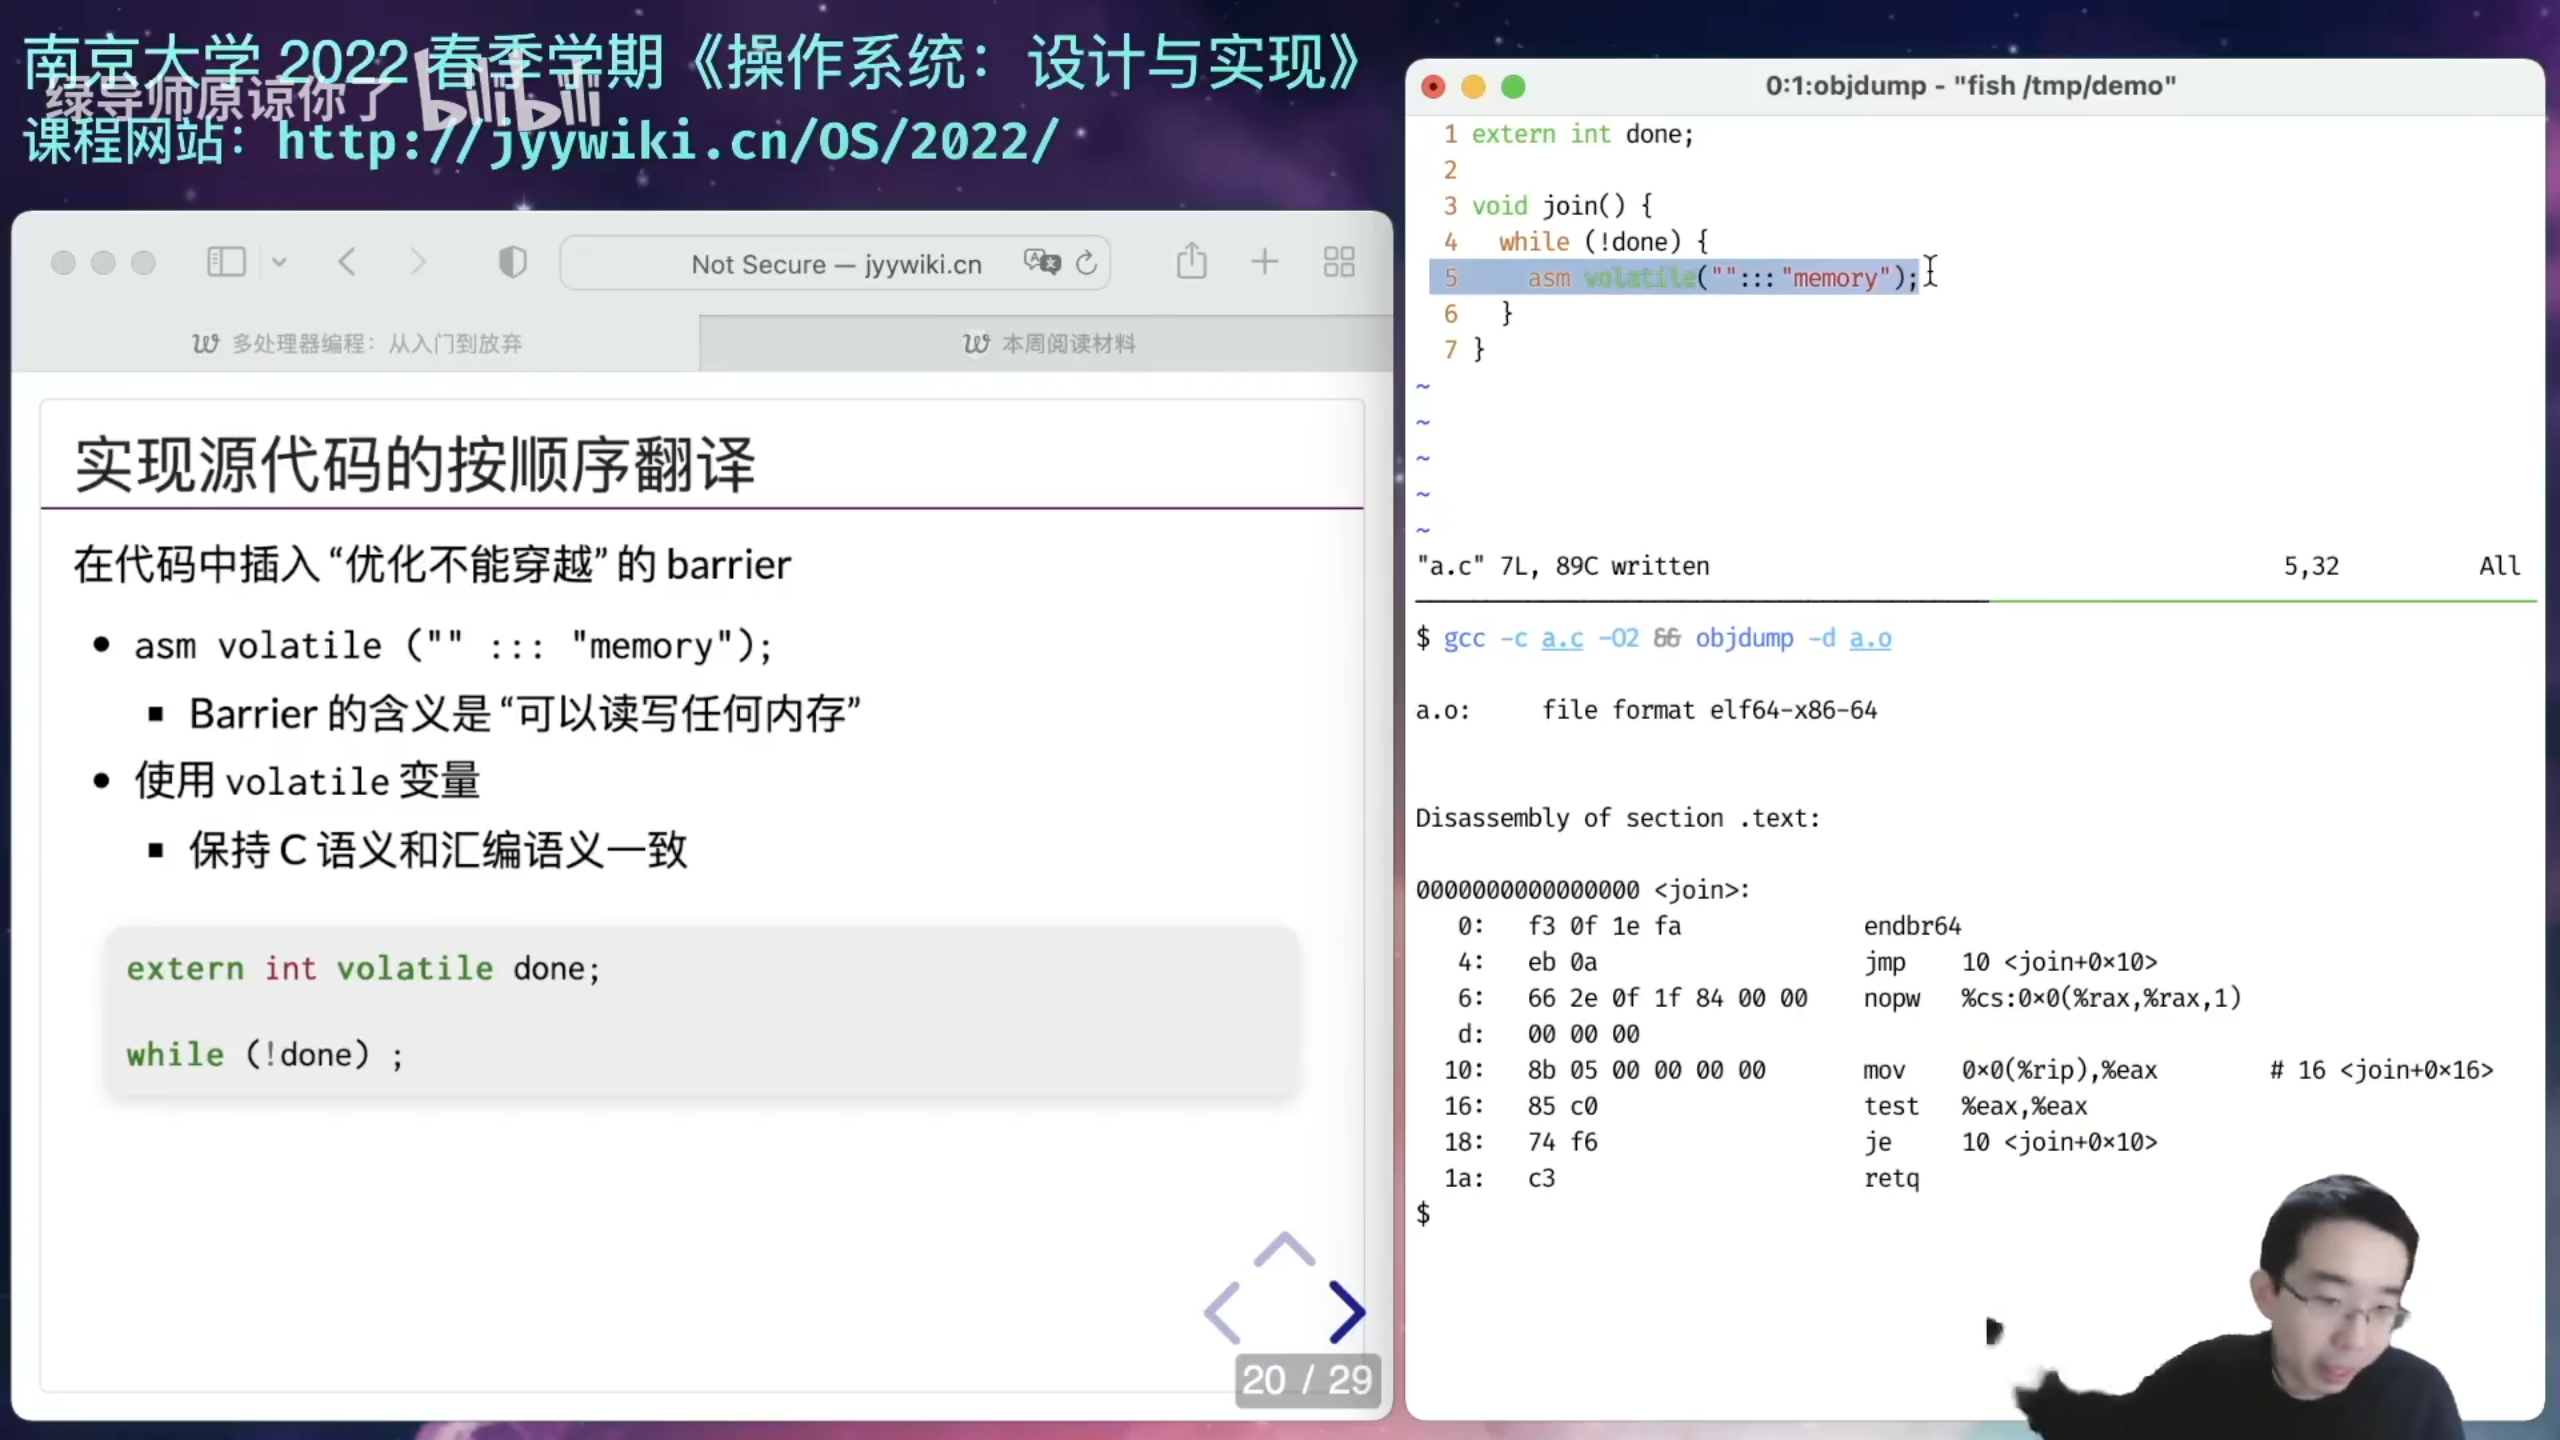Advance slide with the right chevron
Screen dimensions: 2560x1440
tap(1348, 1311)
